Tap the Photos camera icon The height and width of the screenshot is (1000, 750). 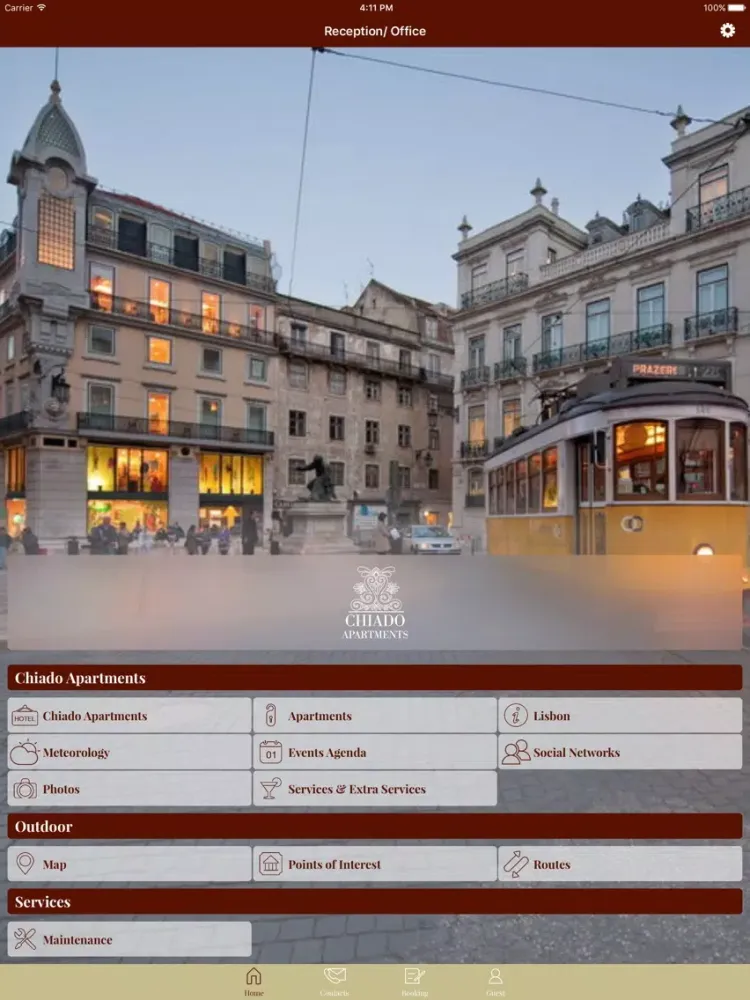(25, 788)
